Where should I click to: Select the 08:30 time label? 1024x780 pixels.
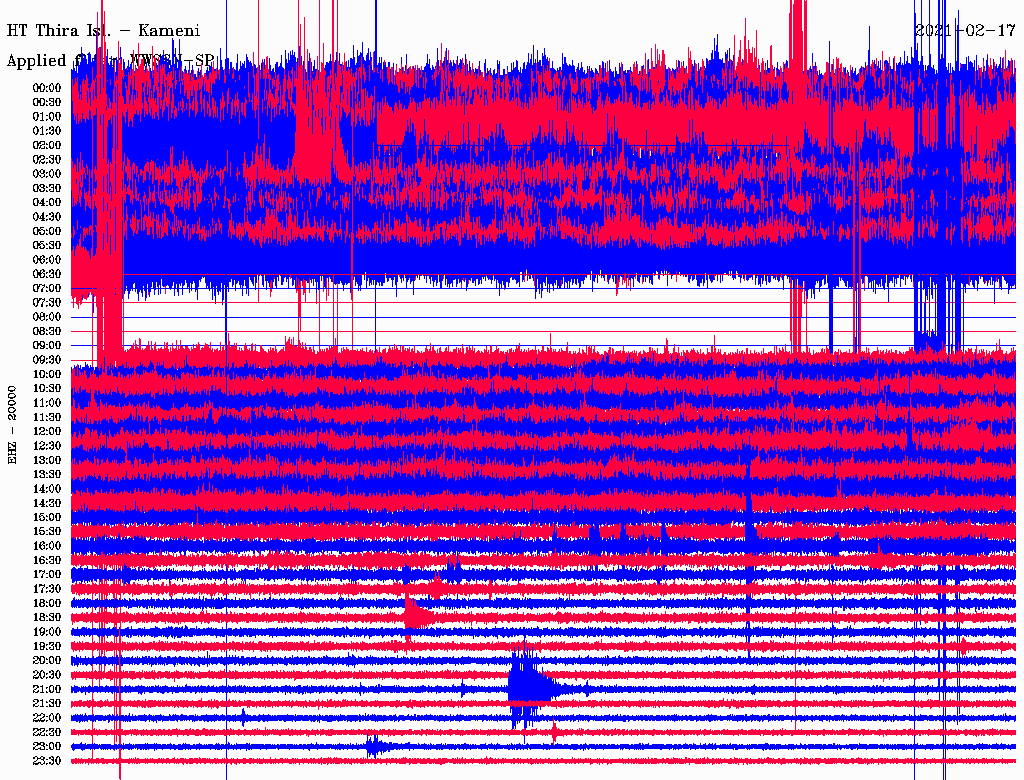point(47,332)
